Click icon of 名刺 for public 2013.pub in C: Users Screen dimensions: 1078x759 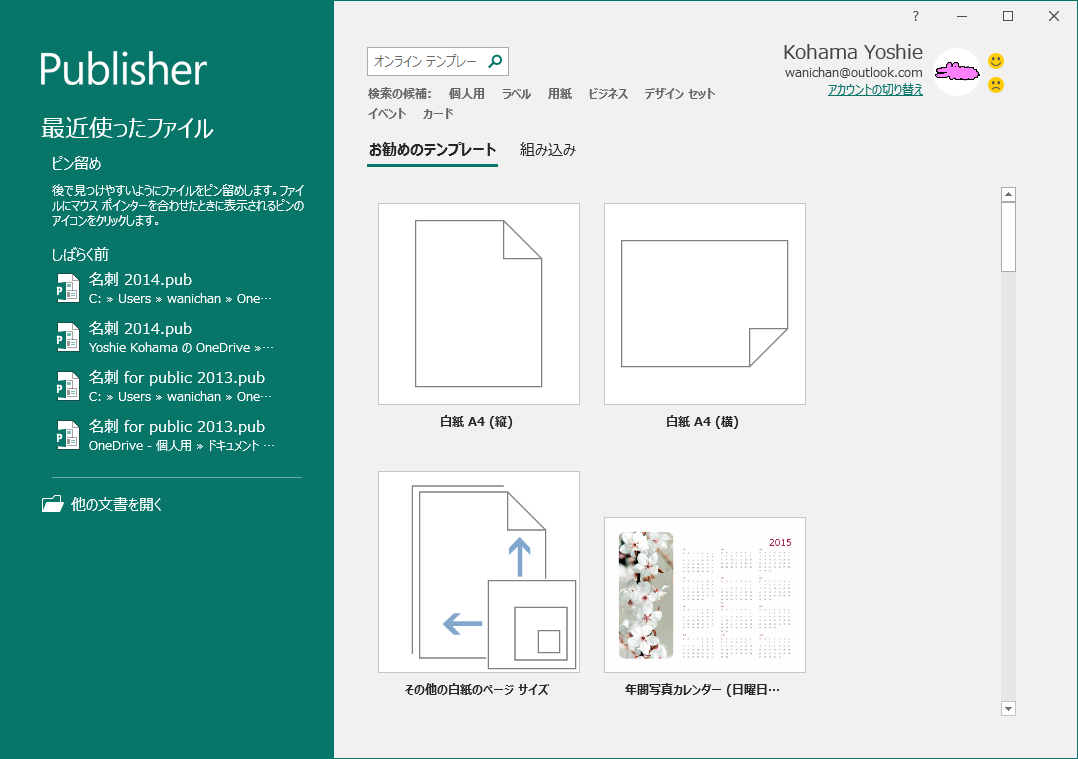point(67,386)
